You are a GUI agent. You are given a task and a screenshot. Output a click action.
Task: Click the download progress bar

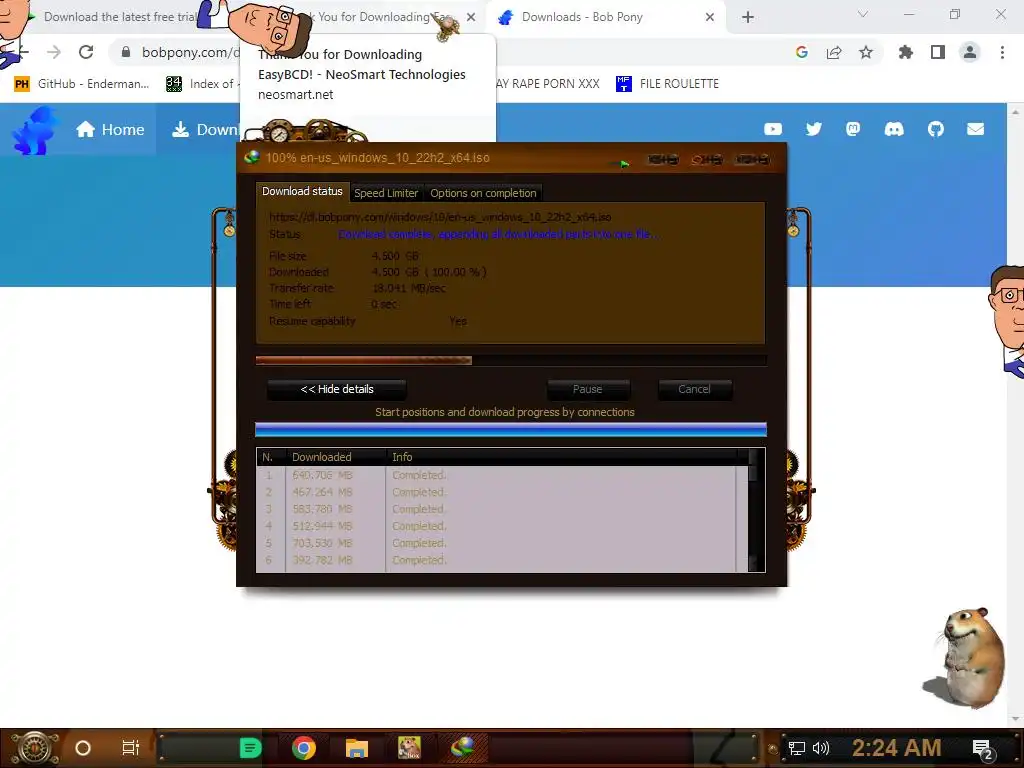(x=511, y=360)
